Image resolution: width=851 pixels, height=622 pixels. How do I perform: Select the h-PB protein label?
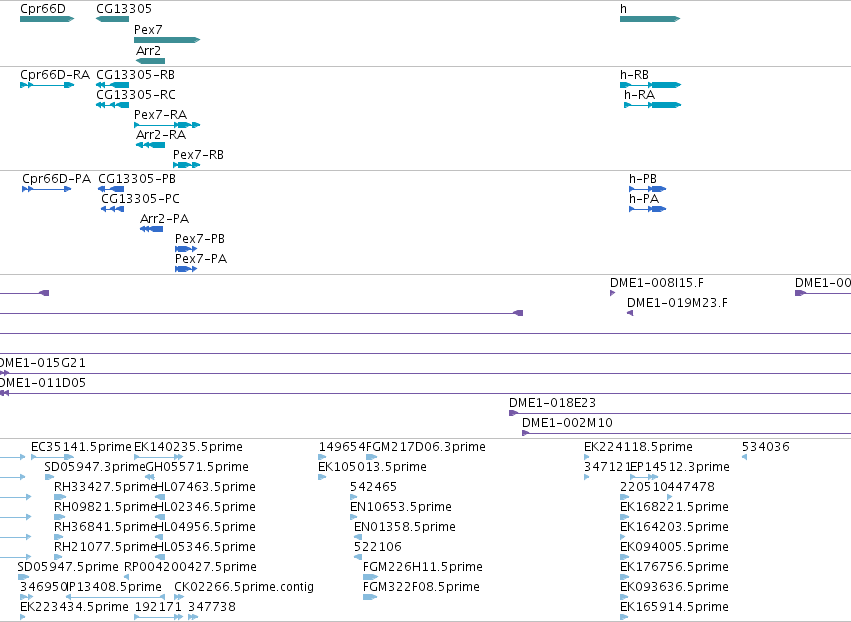643,179
